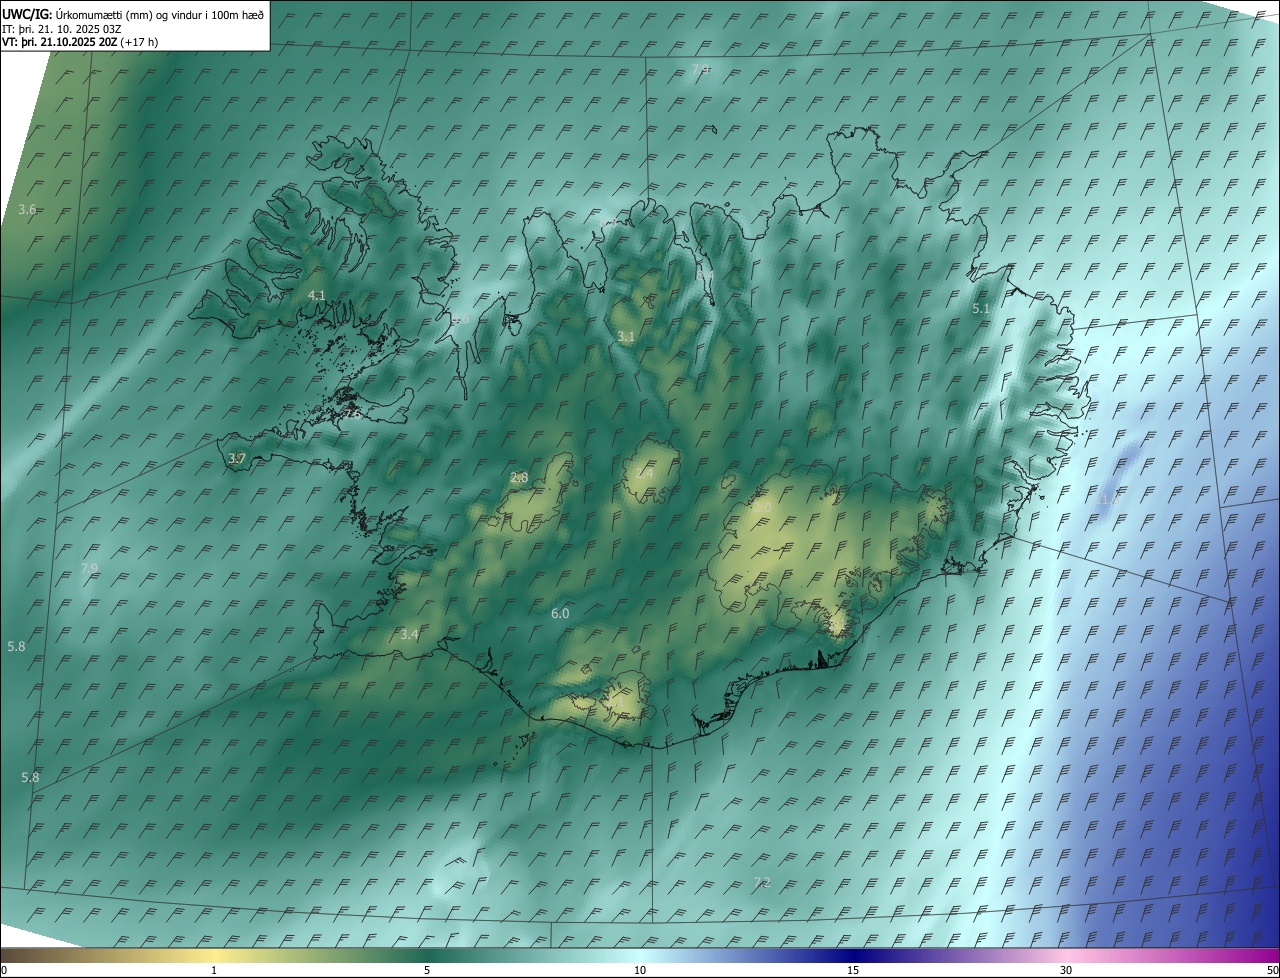Click the 5.1 value in east Iceland
This screenshot has width=1280, height=978.
pyautogui.click(x=981, y=309)
